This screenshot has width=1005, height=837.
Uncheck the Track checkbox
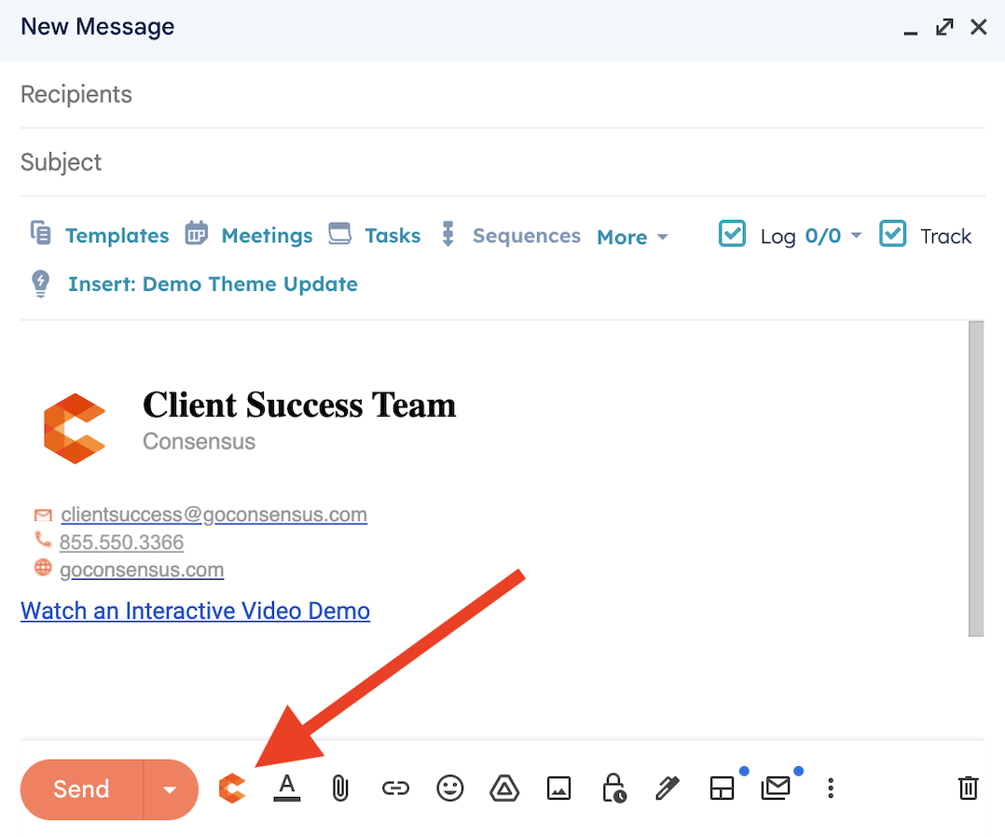(892, 235)
